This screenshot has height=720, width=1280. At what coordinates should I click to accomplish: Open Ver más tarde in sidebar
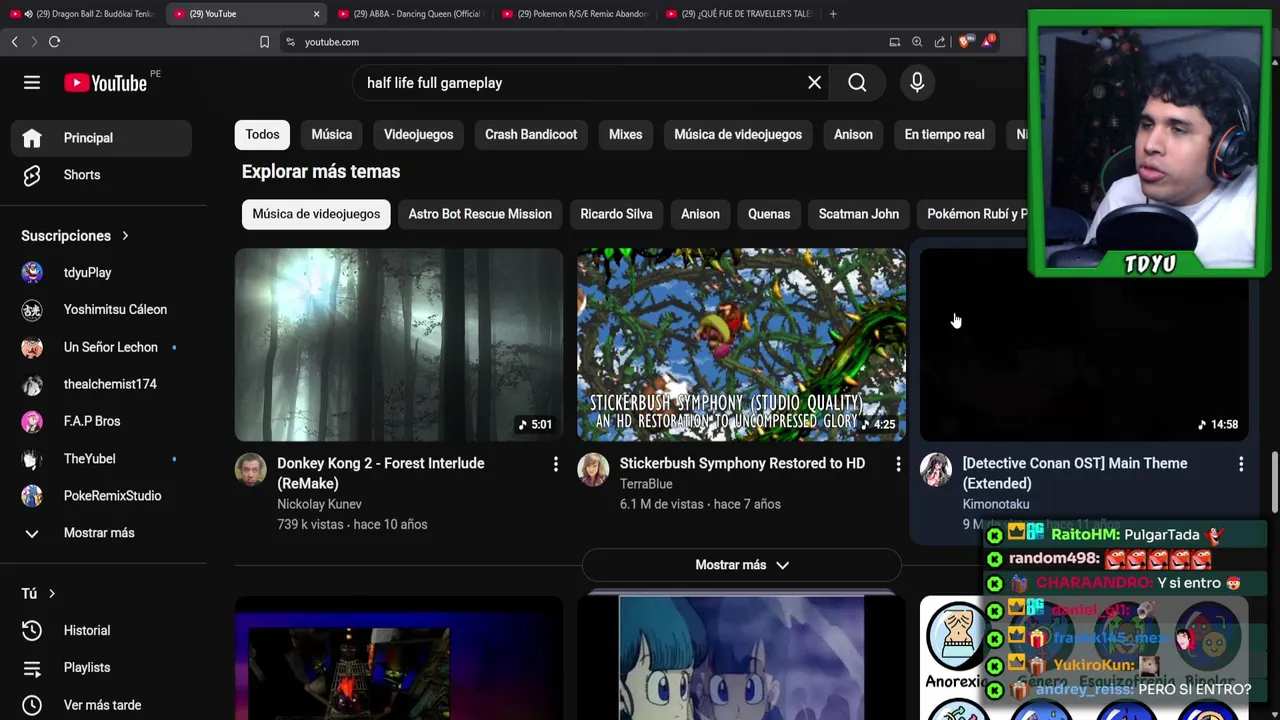pyautogui.click(x=101, y=705)
